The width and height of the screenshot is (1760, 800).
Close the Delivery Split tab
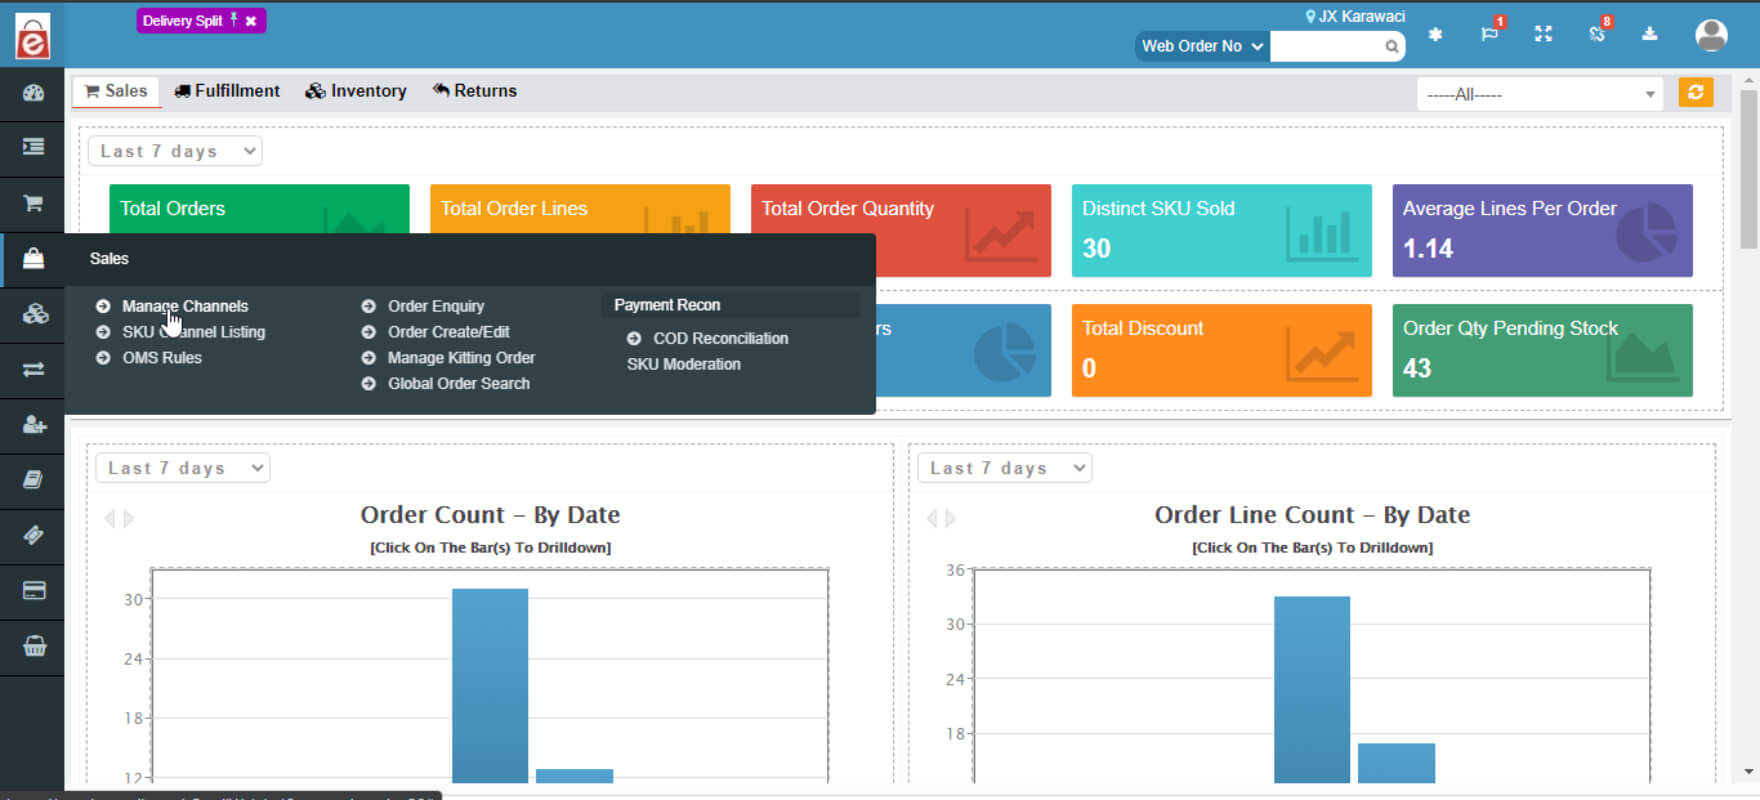coord(251,21)
